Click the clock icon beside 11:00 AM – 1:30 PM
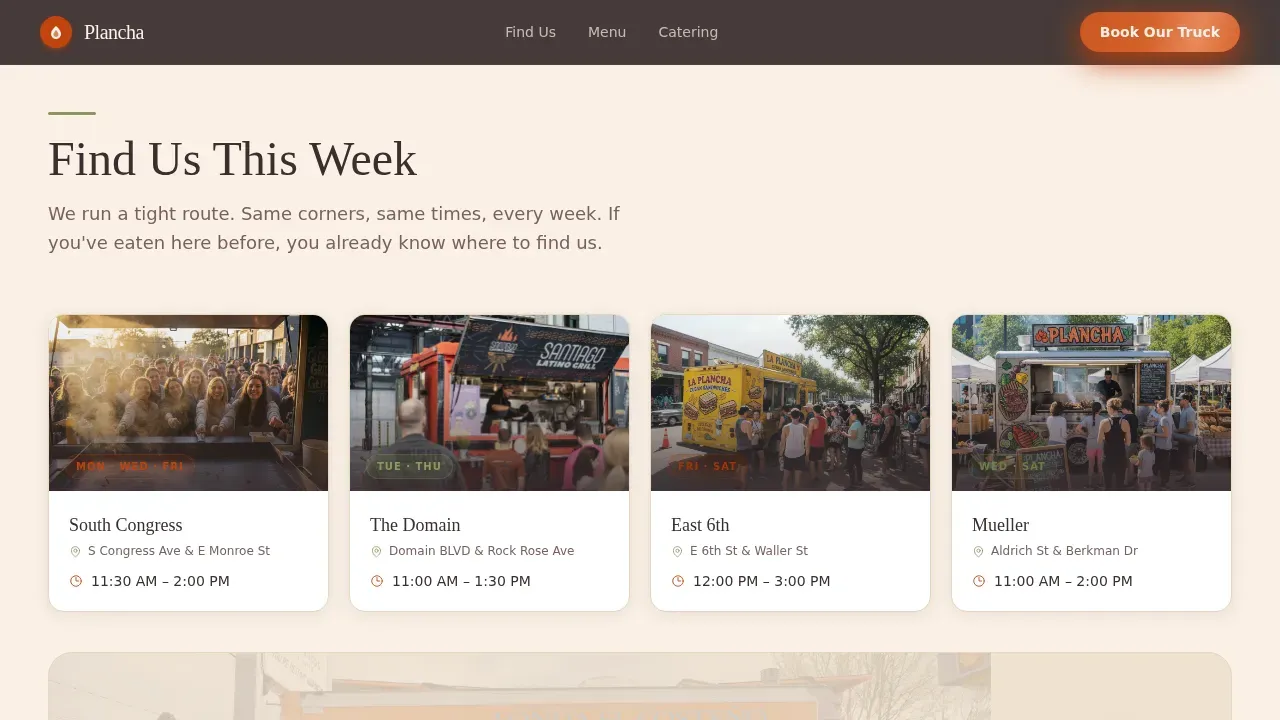Screen dimensions: 1280x720 click(x=377, y=581)
